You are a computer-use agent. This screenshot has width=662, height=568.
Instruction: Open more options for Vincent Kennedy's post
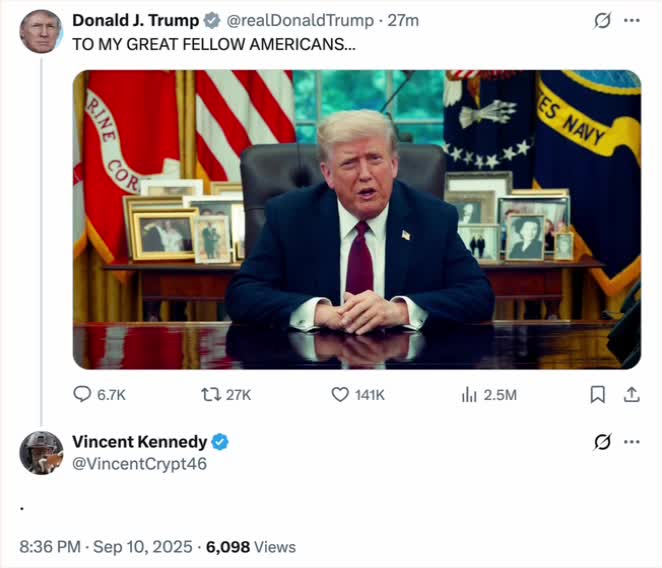631,442
